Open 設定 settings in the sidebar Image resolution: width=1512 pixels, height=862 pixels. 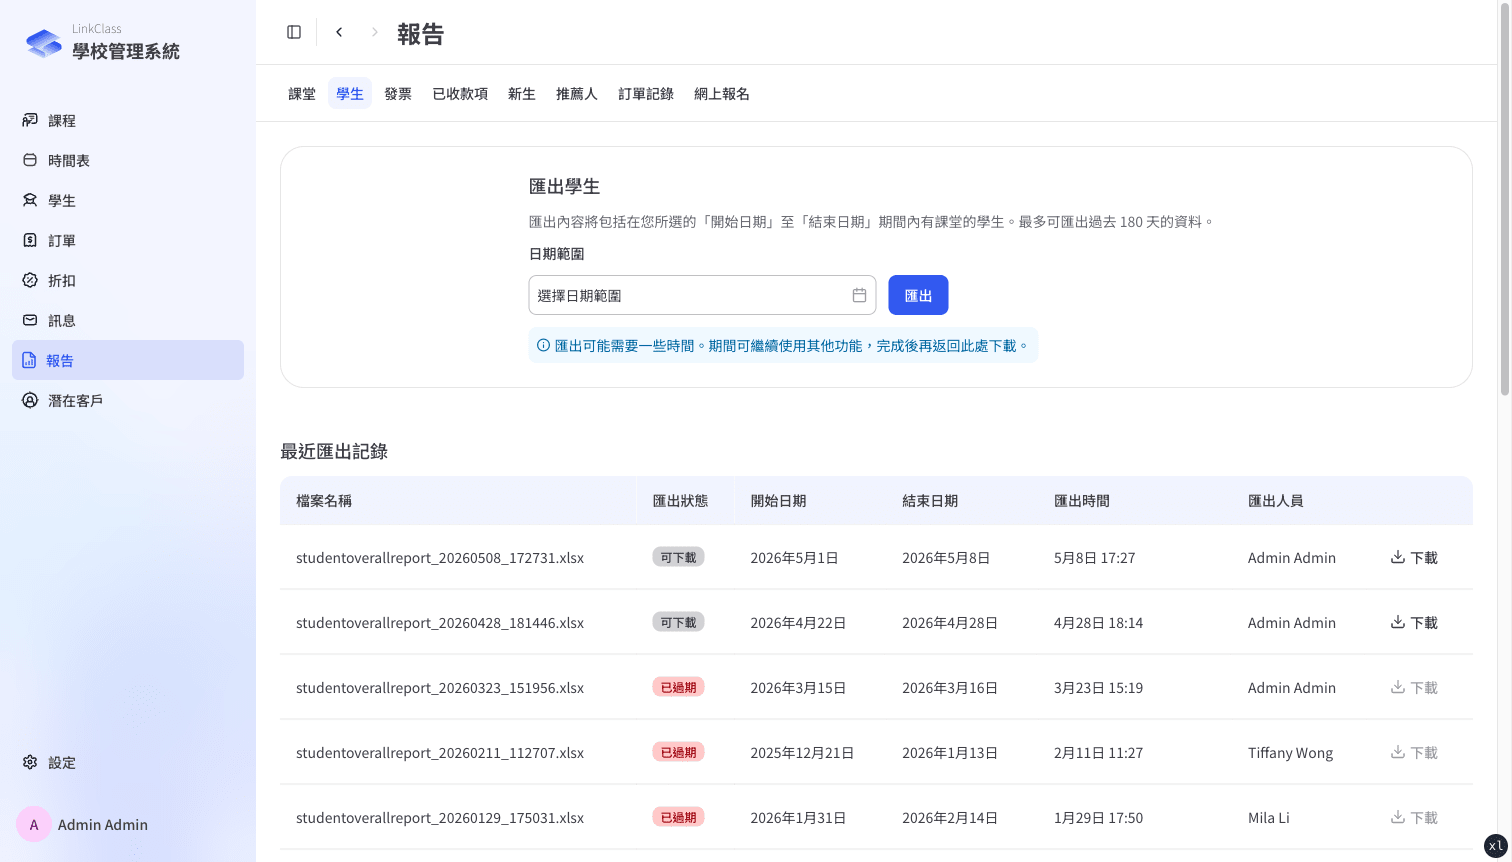tap(128, 762)
